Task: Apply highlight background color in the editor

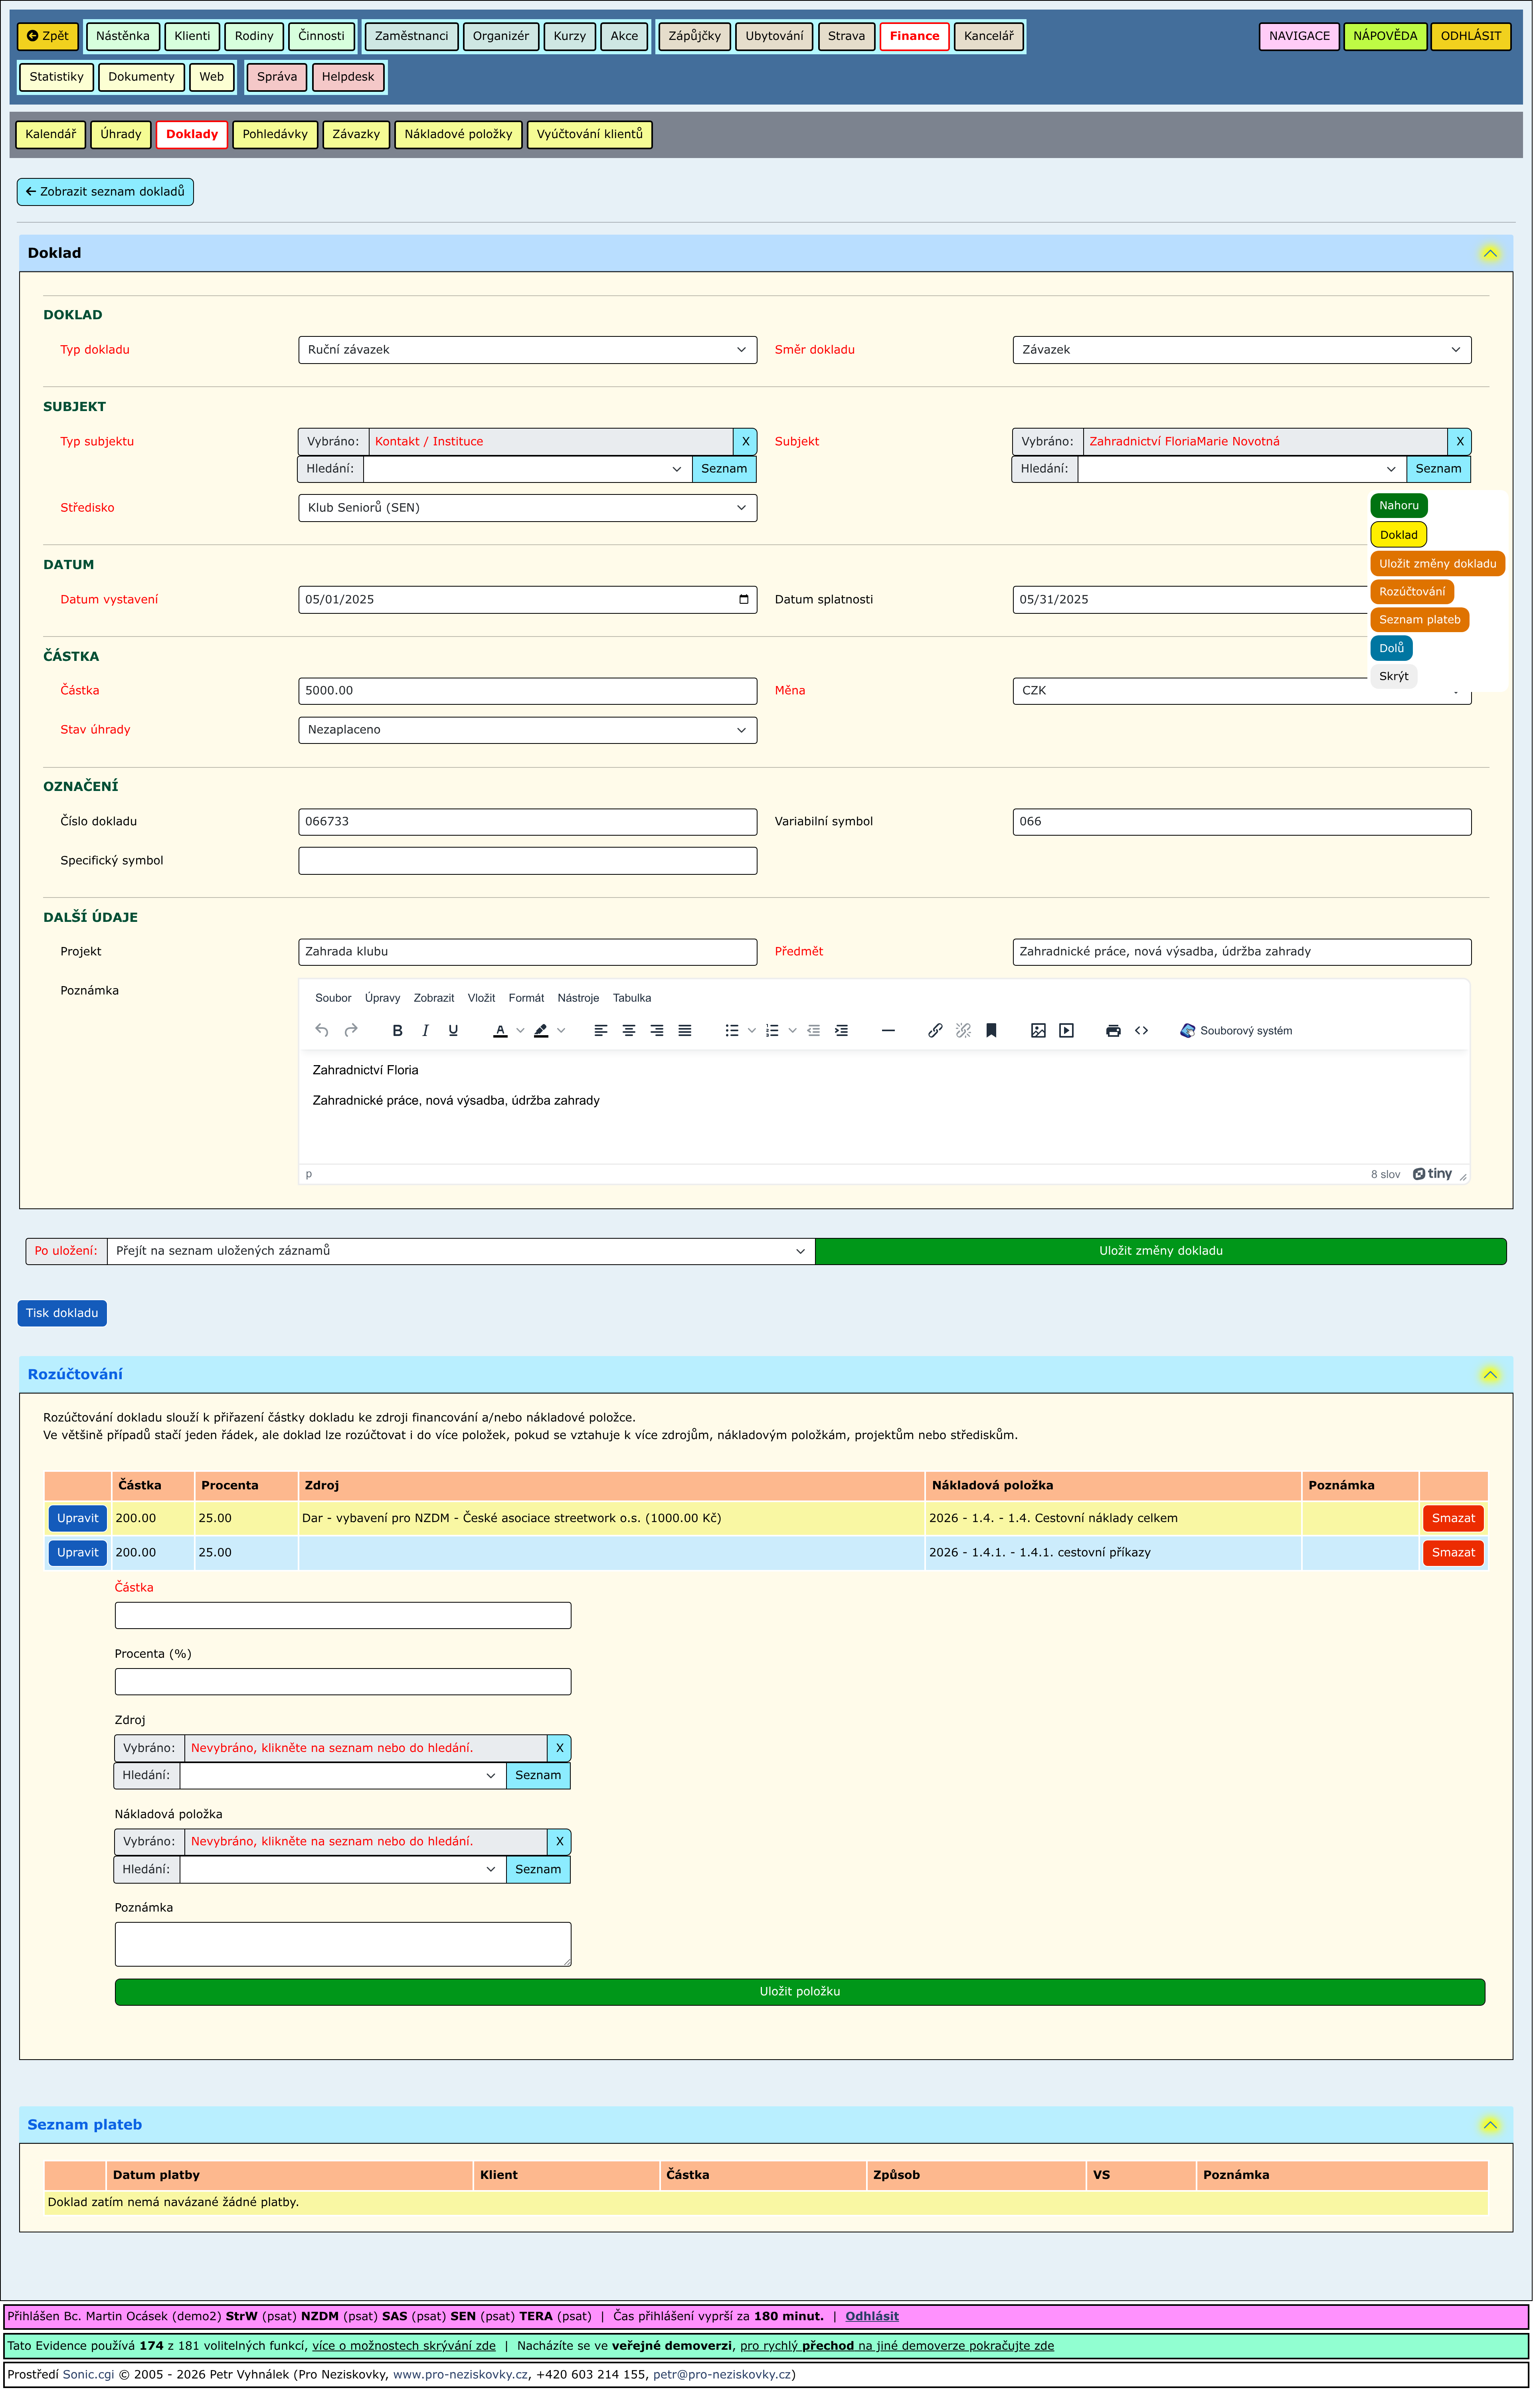Action: pos(541,1031)
